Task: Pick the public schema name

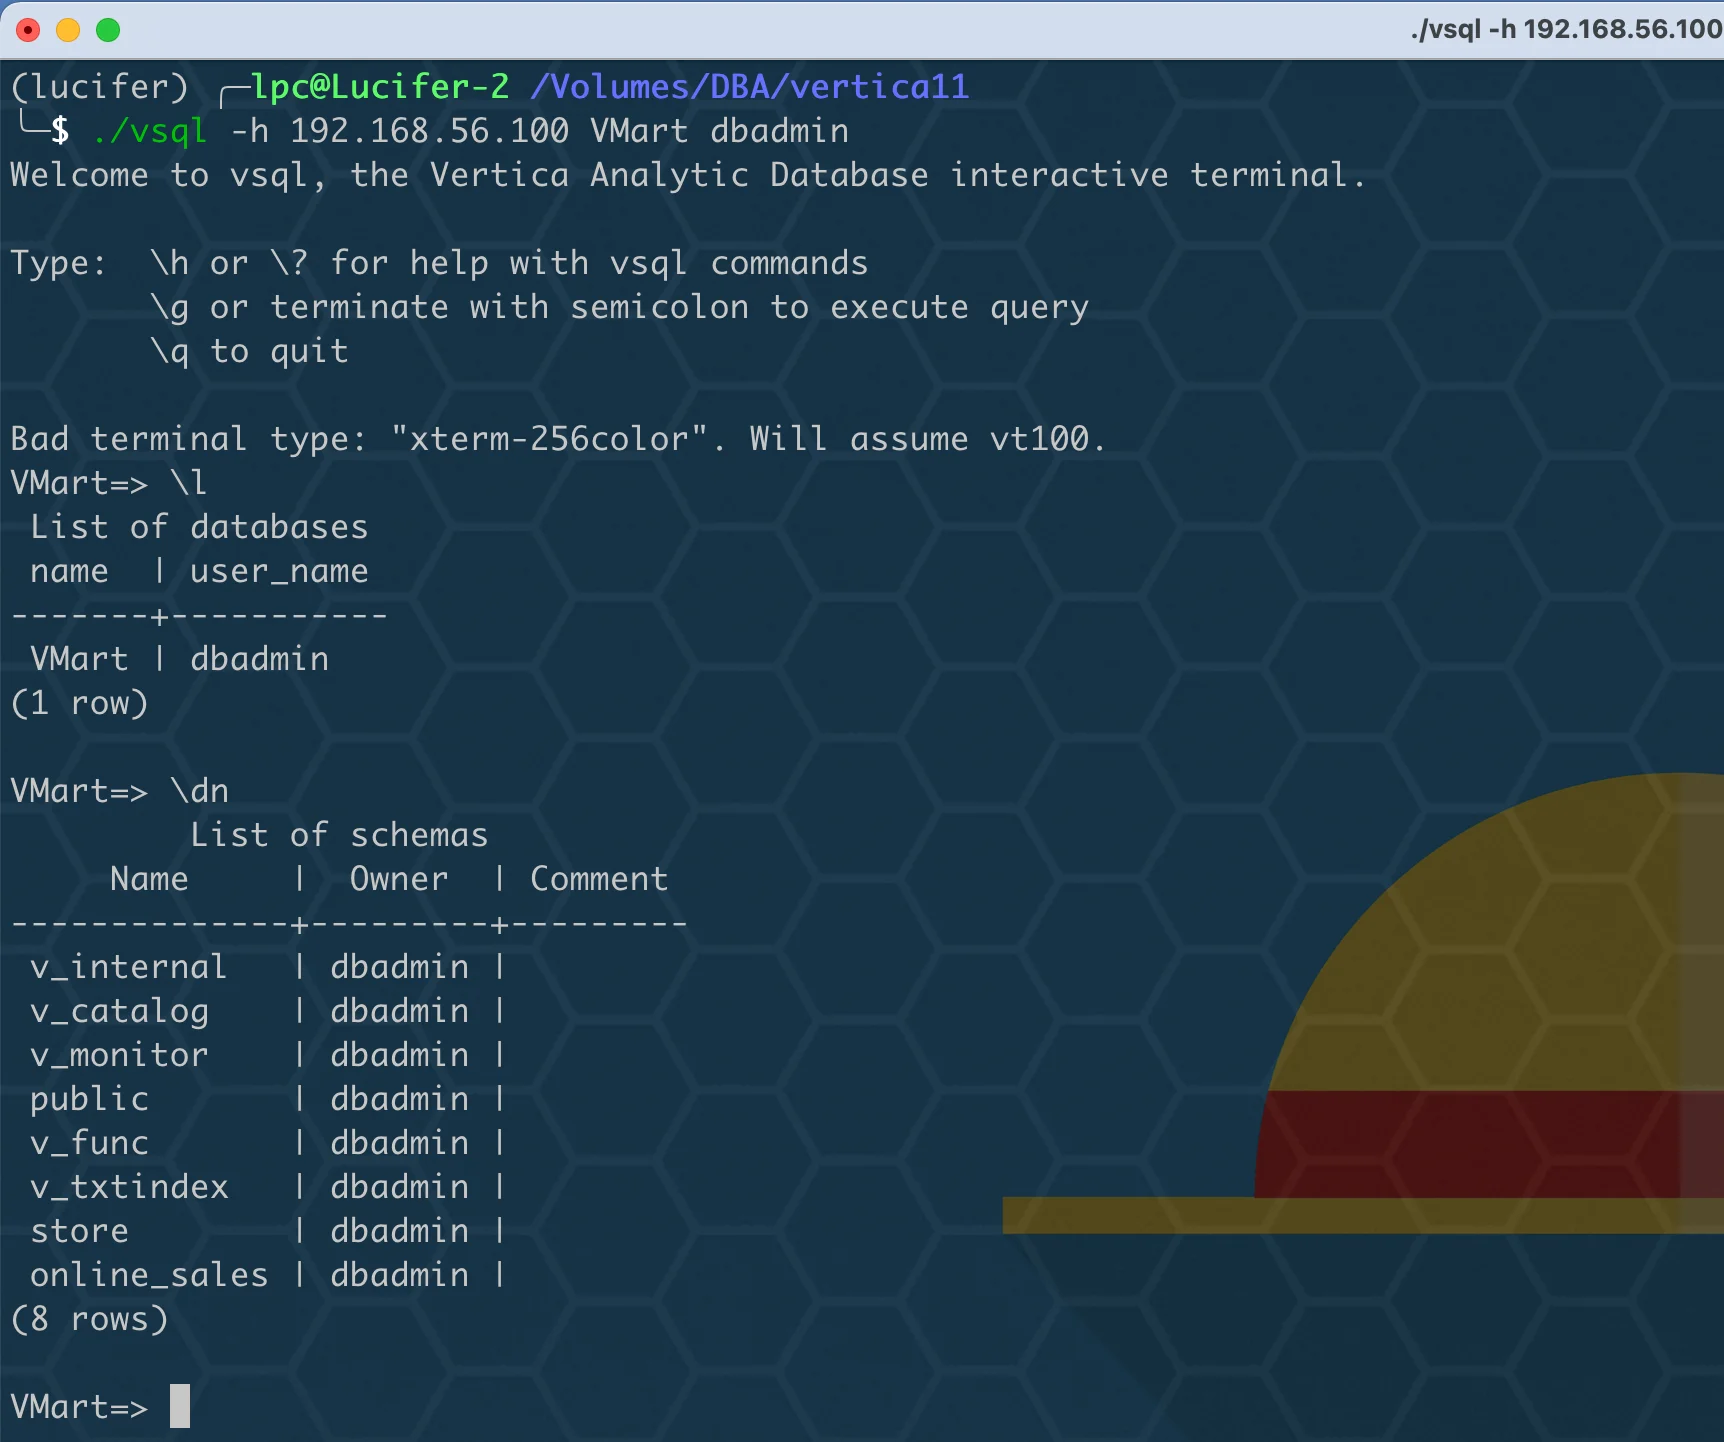Action: (89, 1099)
